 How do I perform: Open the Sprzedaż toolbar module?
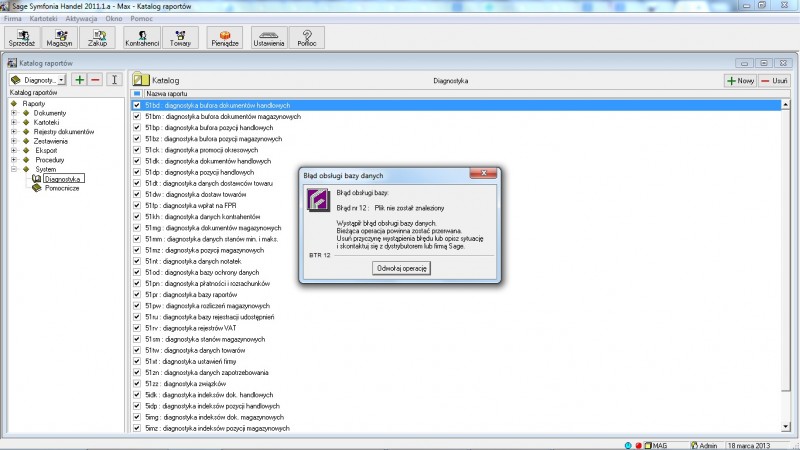point(22,38)
